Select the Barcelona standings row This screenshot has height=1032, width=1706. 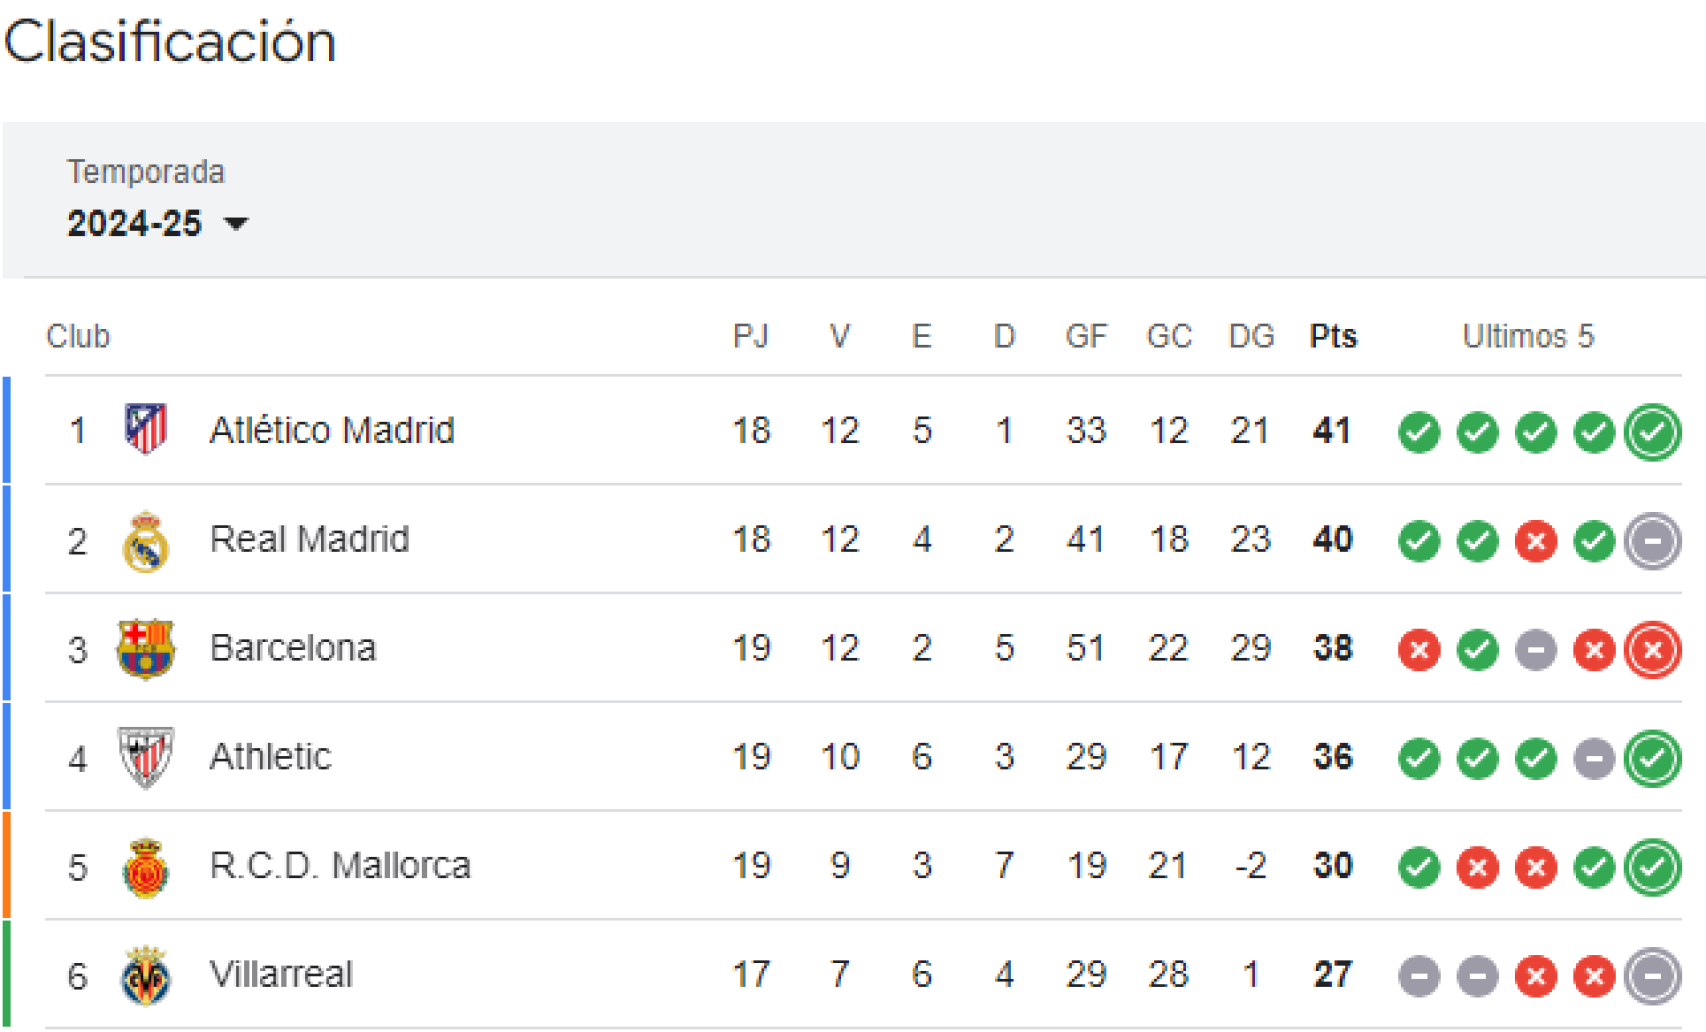tap(700, 648)
